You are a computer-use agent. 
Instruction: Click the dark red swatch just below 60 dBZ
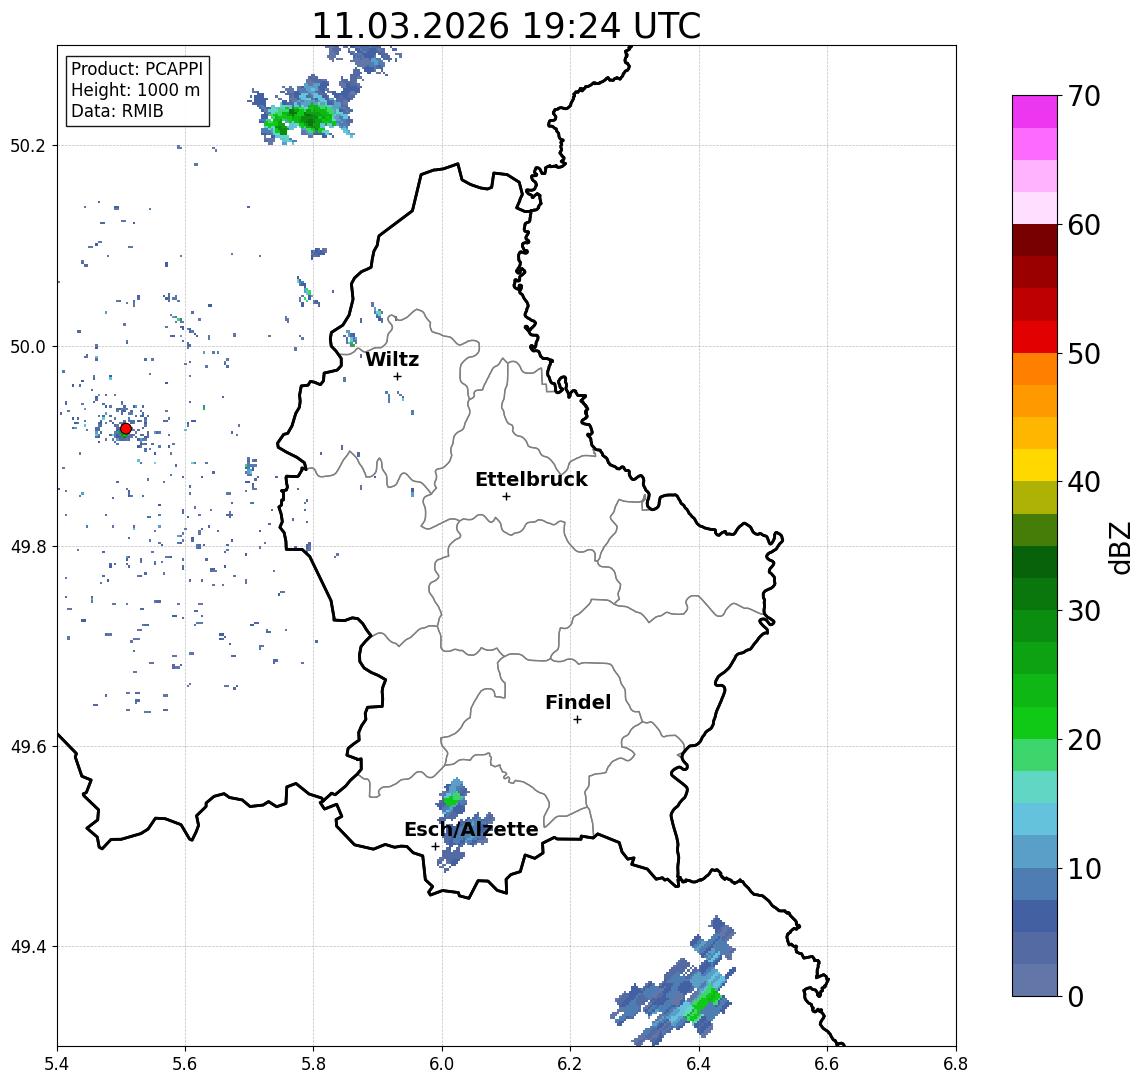1035,240
